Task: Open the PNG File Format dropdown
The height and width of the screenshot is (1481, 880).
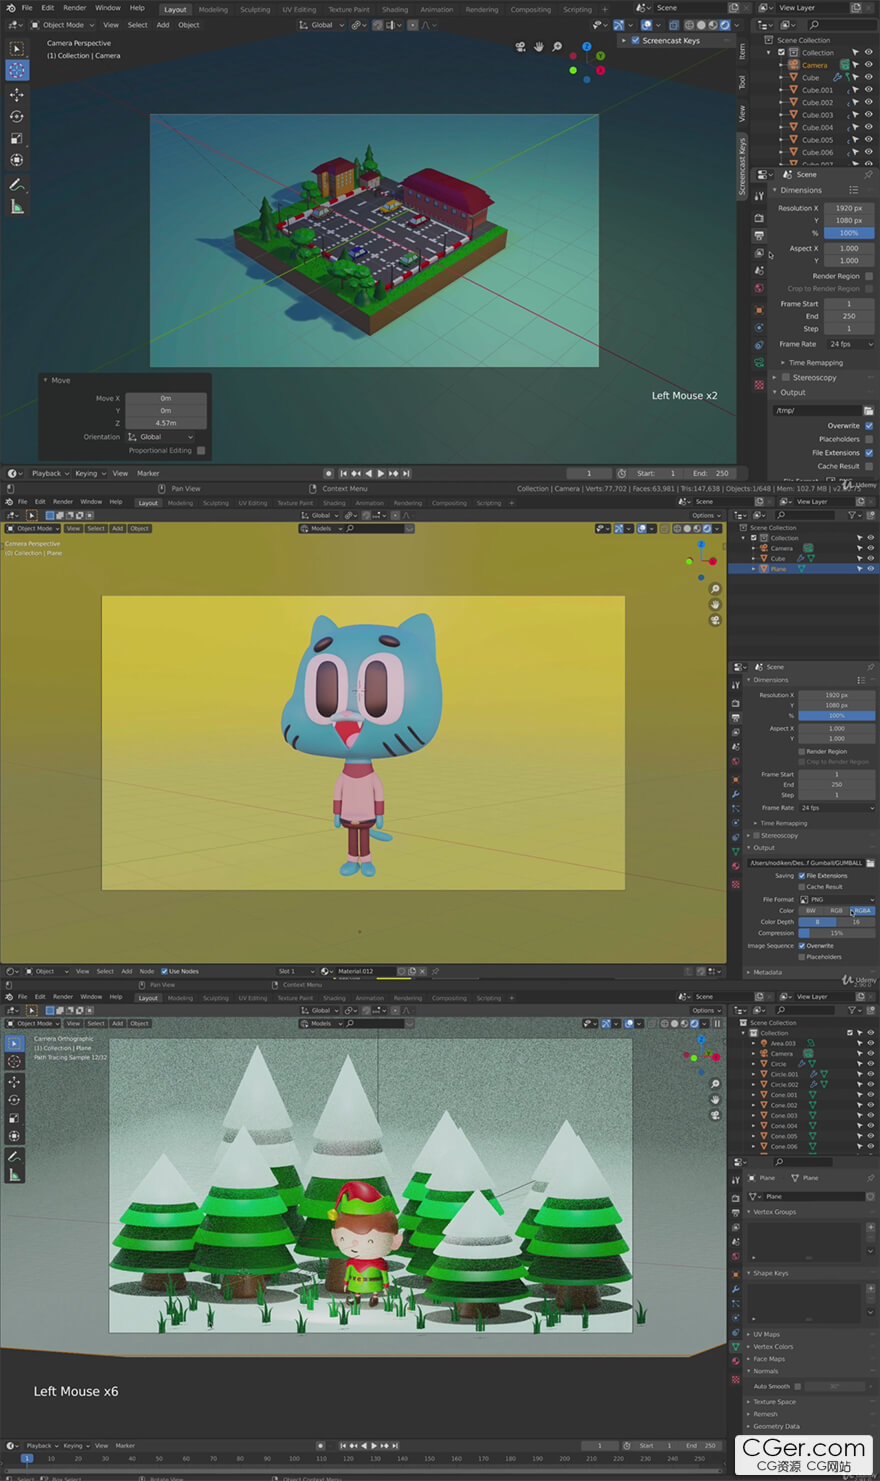Action: click(x=837, y=899)
